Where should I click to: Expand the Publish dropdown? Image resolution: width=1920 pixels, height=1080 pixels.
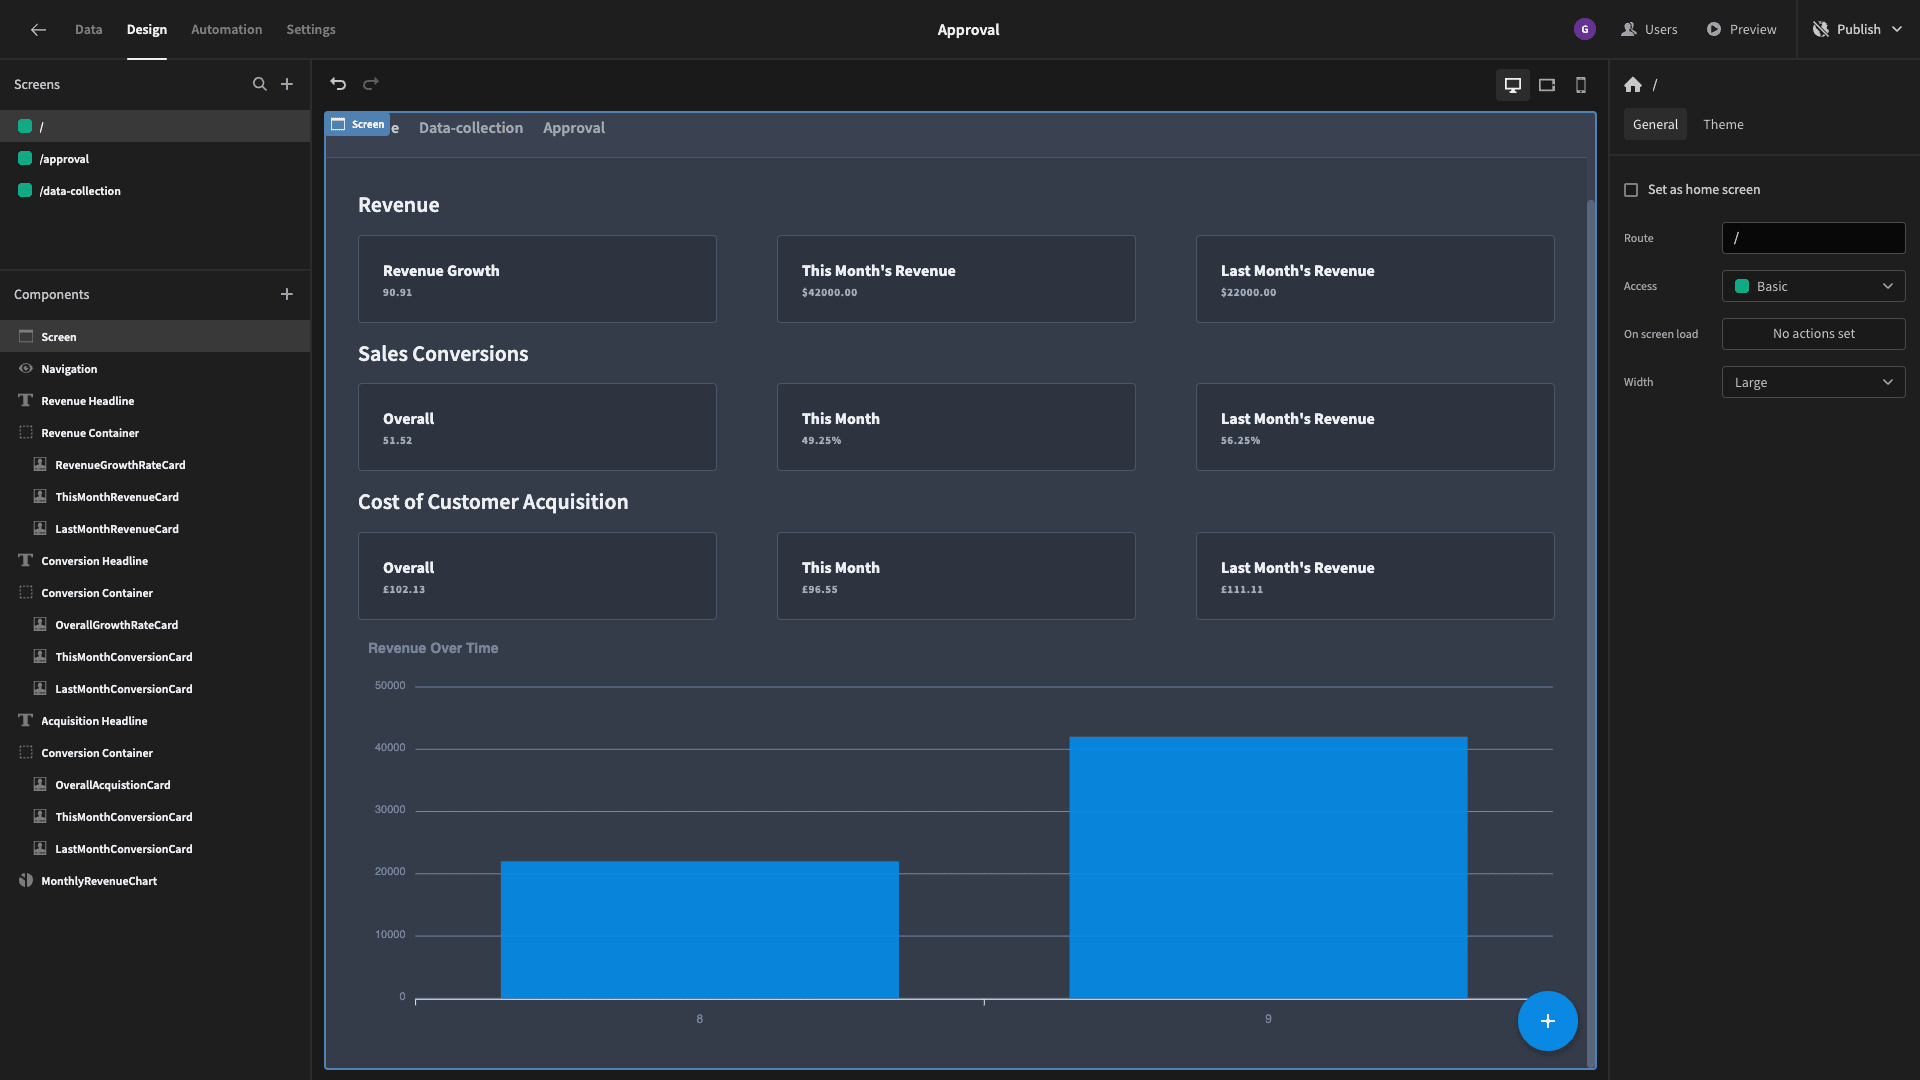coord(1897,29)
